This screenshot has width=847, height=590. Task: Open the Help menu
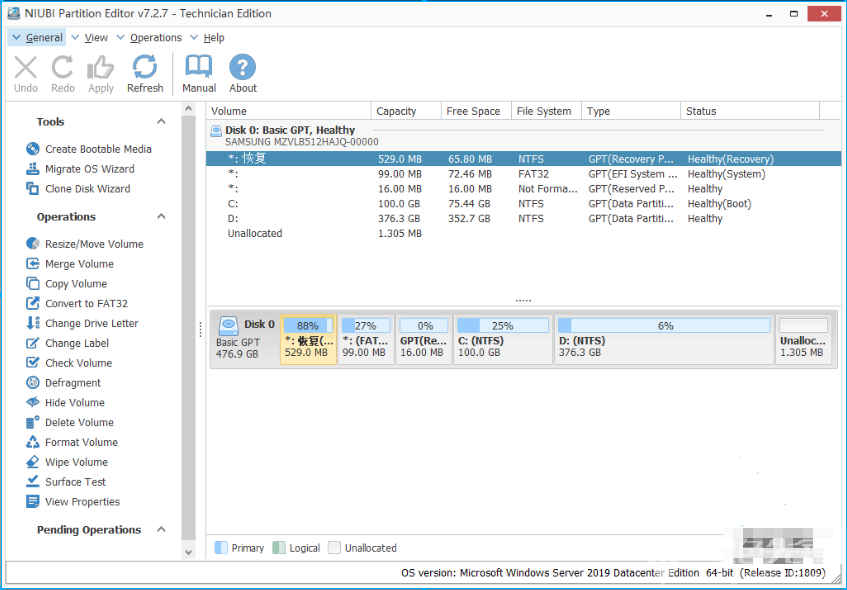click(x=207, y=37)
